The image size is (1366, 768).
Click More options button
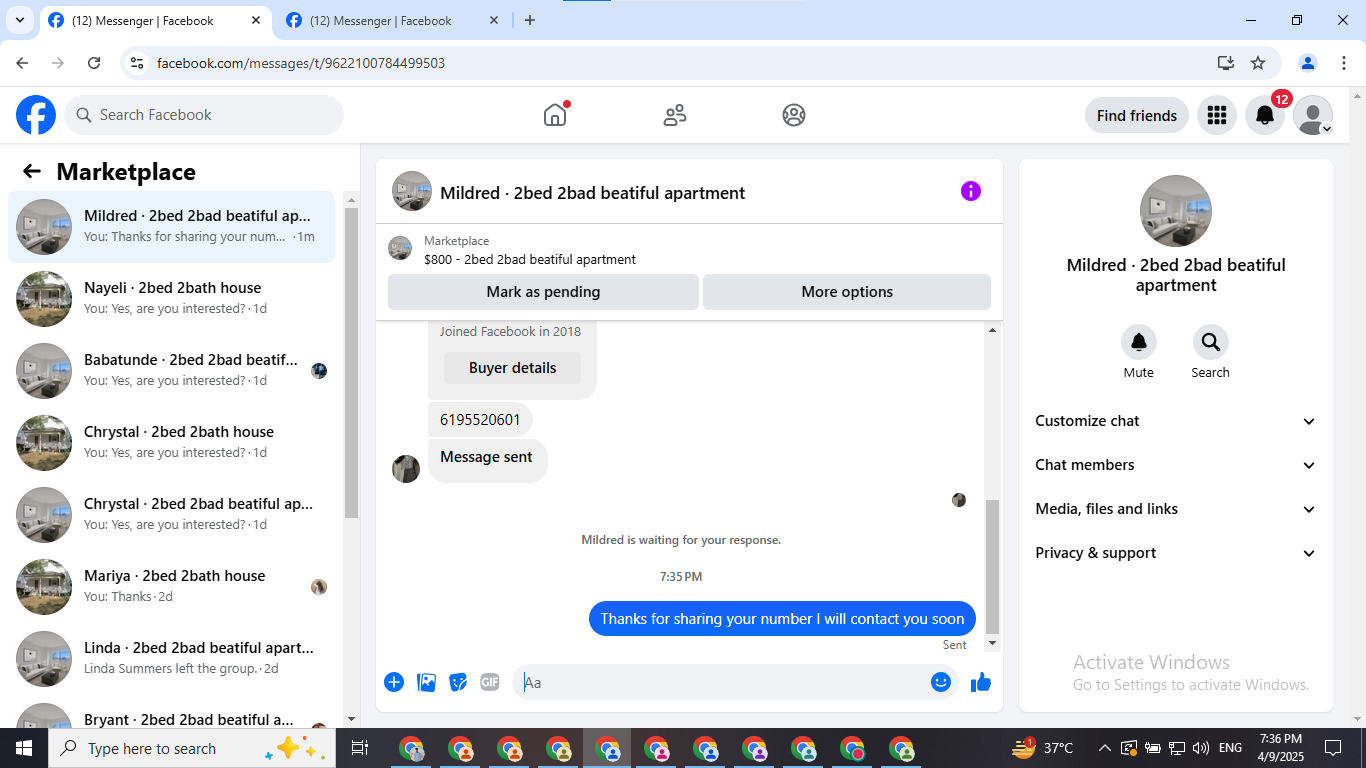pos(847,292)
